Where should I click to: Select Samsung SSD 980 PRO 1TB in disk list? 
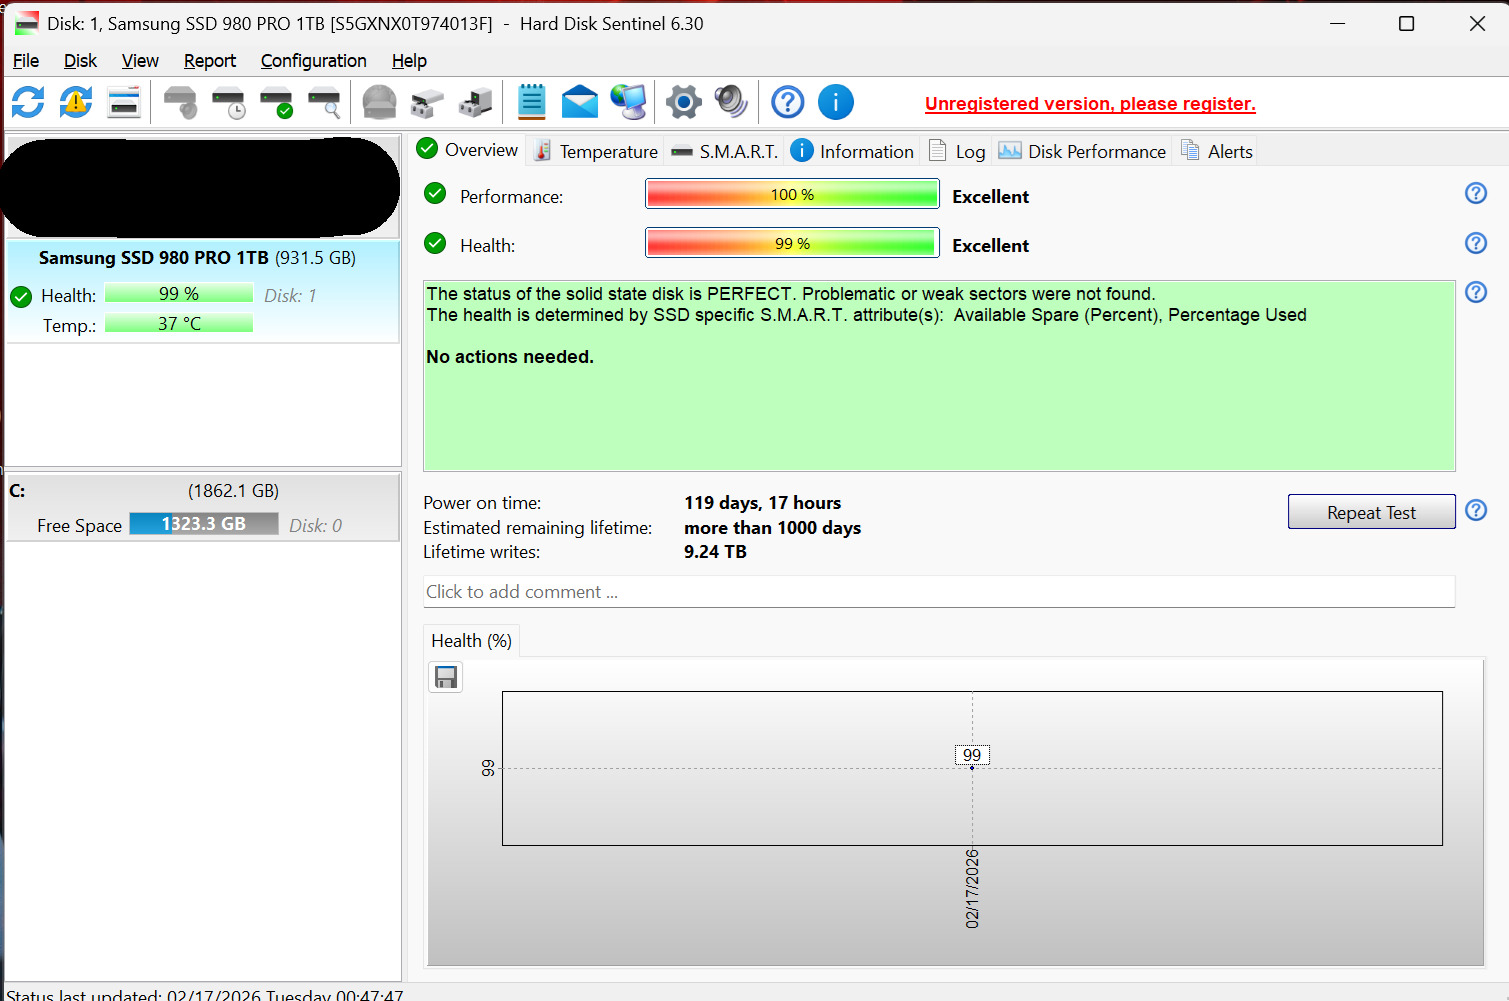203,292
